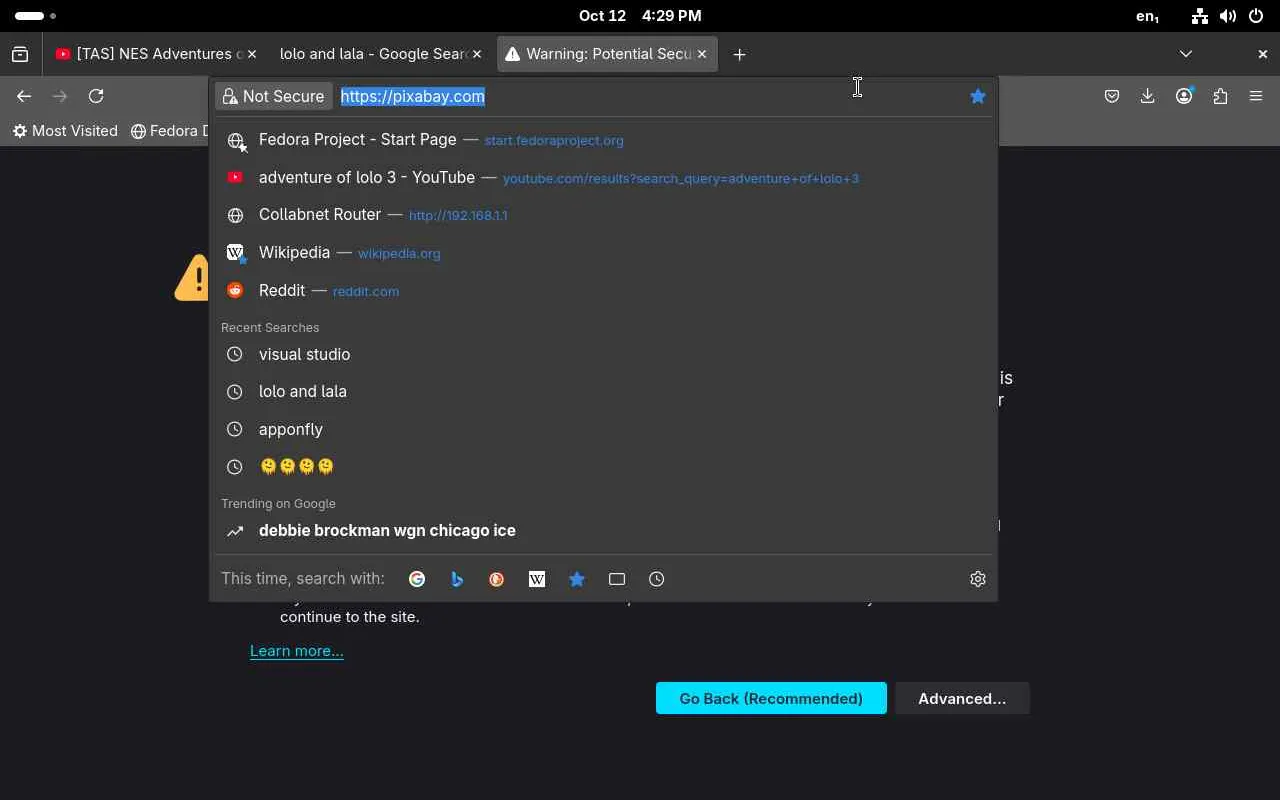Choose adventure of lolo 3 YouTube suggestion
This screenshot has width=1280, height=800.
coord(603,178)
